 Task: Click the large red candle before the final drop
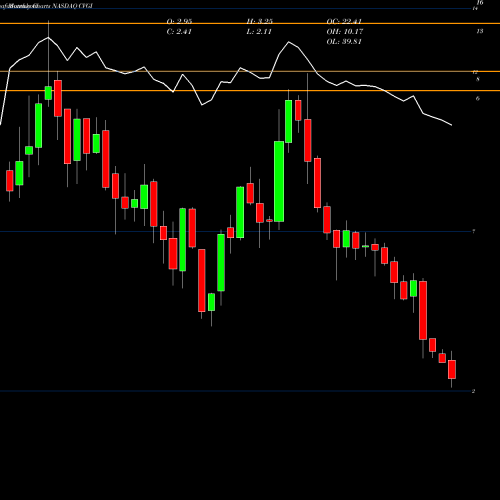[x=423, y=310]
